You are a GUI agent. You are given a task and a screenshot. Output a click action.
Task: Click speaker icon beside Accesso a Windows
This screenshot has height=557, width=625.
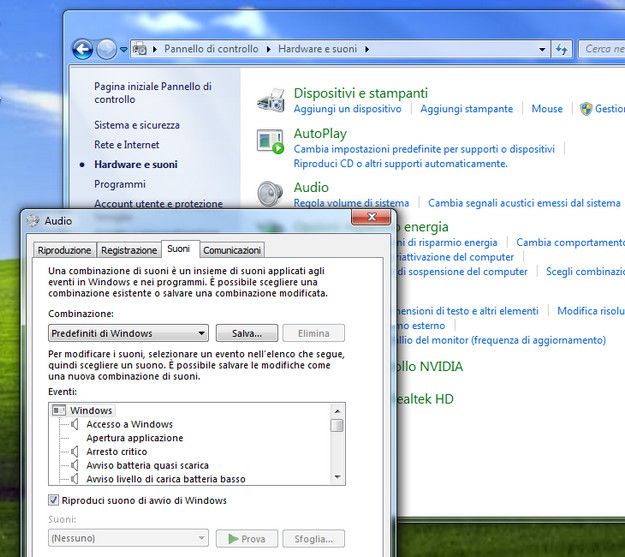[x=75, y=424]
